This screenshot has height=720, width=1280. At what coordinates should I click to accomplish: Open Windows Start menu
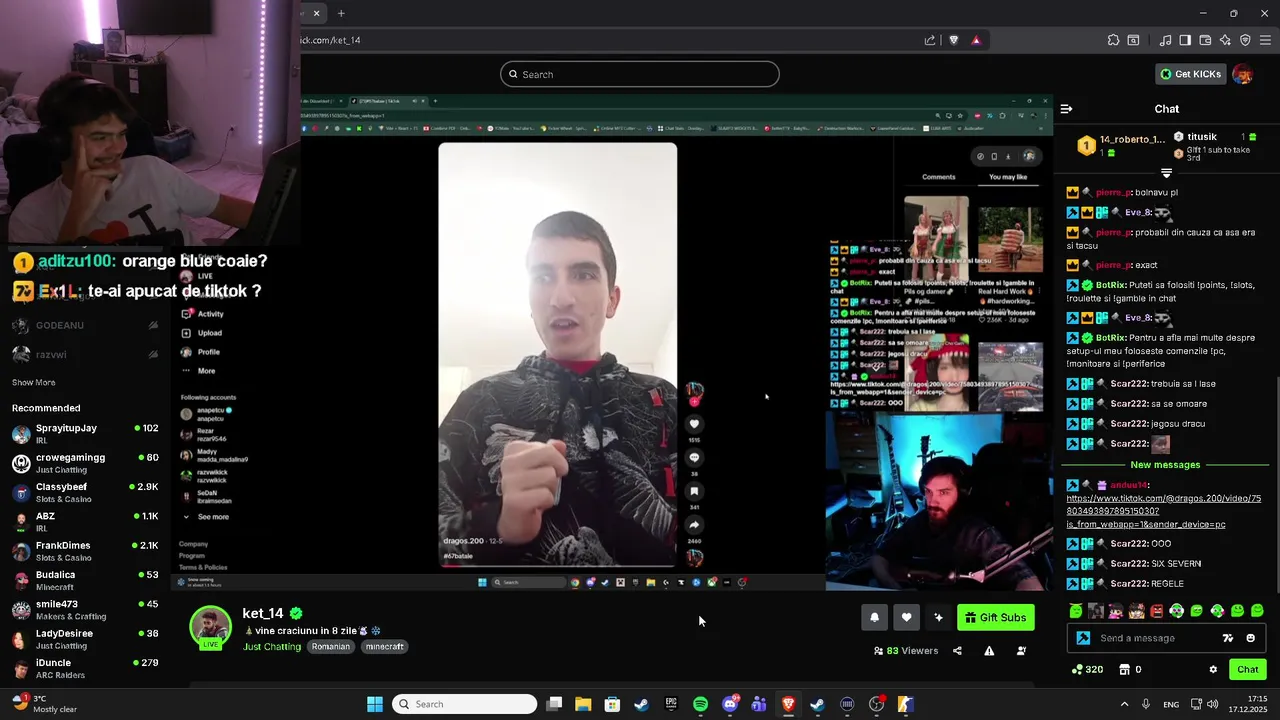(x=375, y=704)
